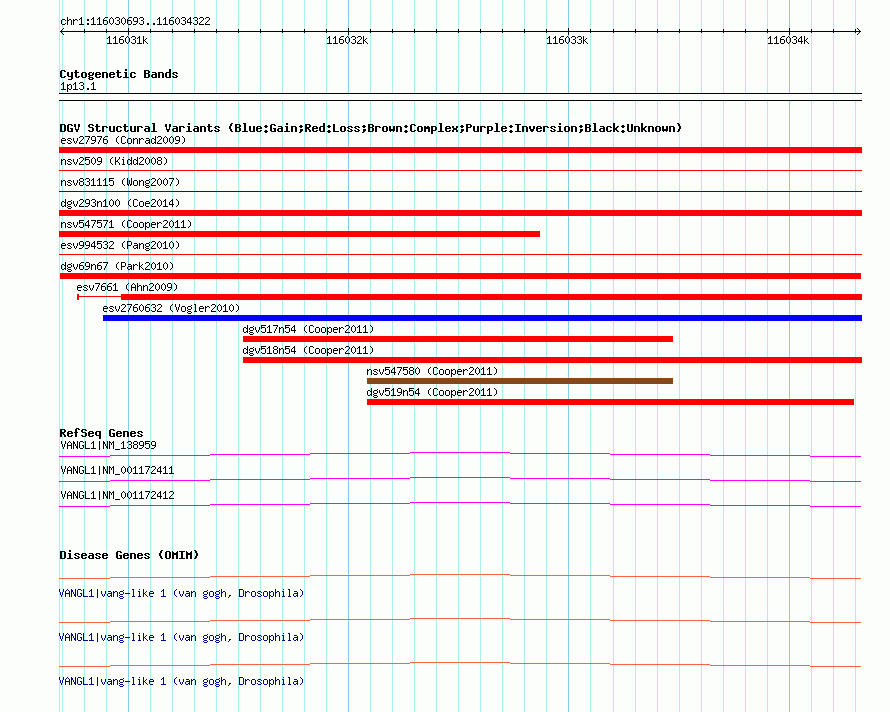Open the dgv518n54 (Cooper2011) label

308,350
